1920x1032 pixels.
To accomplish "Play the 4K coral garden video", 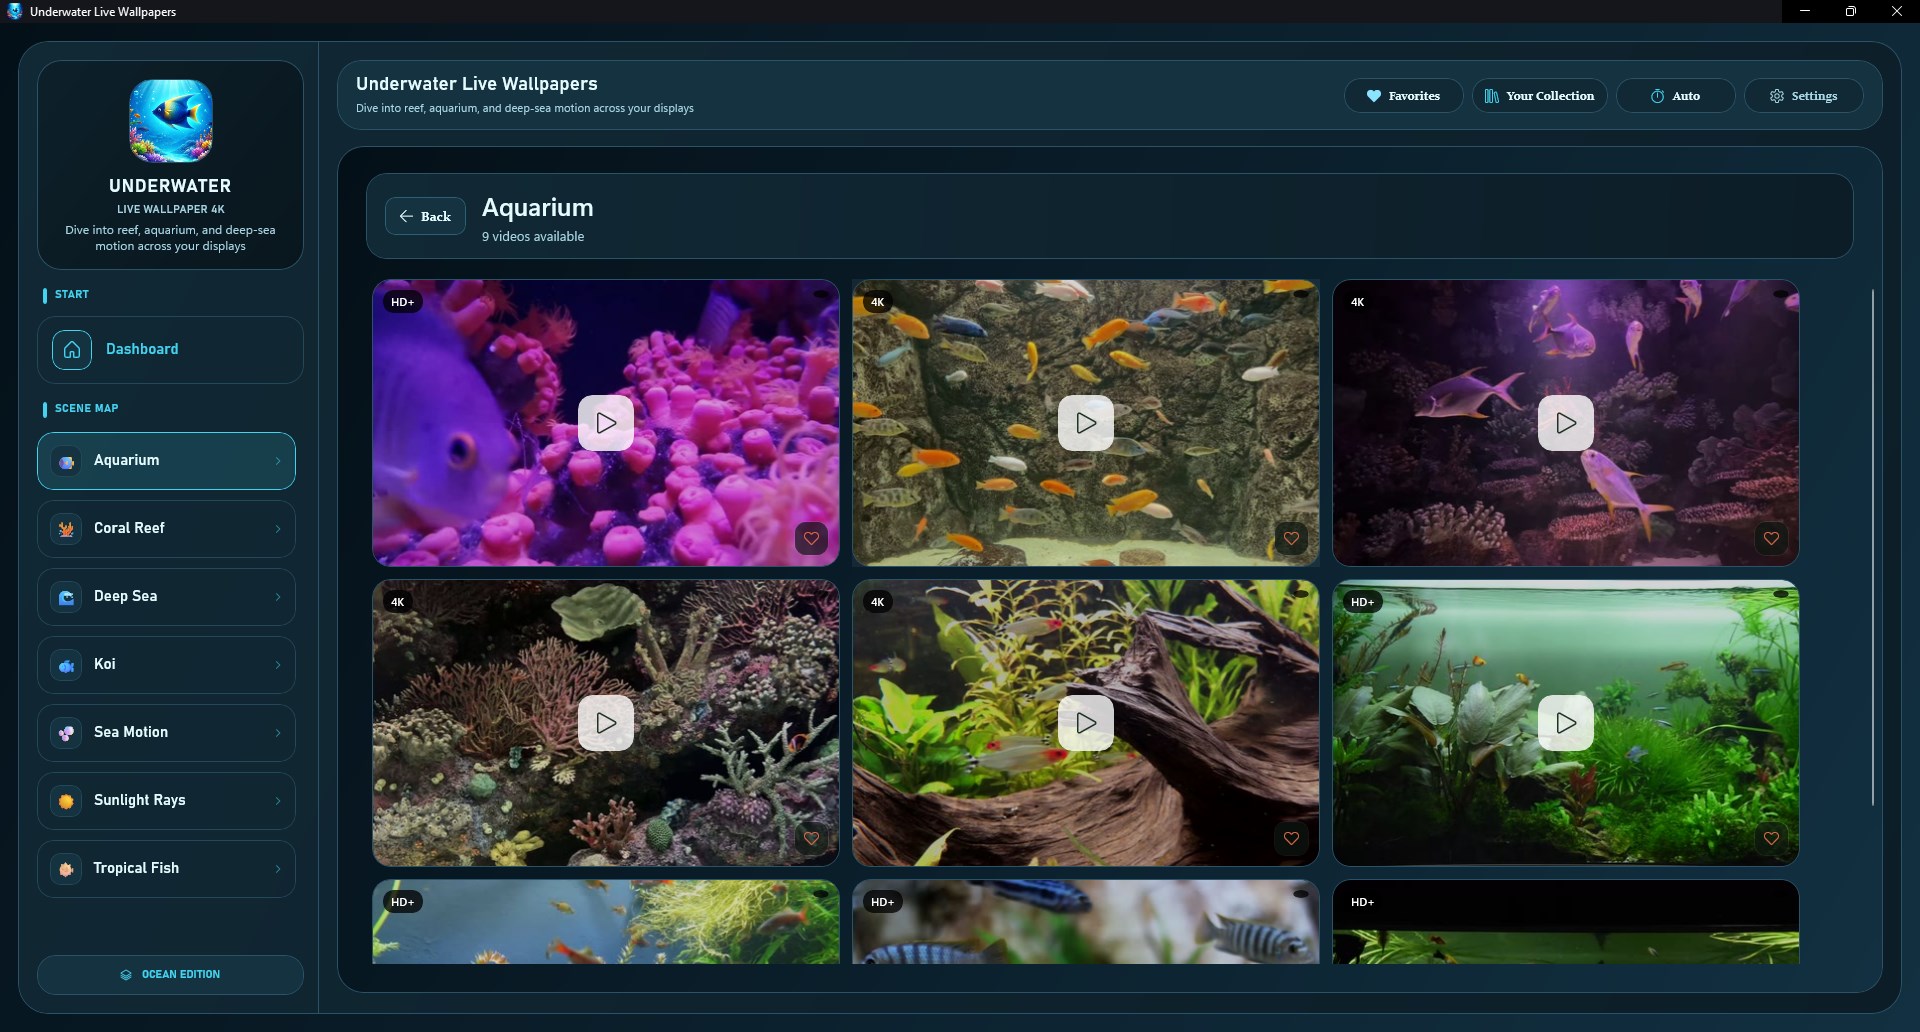I will pos(606,723).
